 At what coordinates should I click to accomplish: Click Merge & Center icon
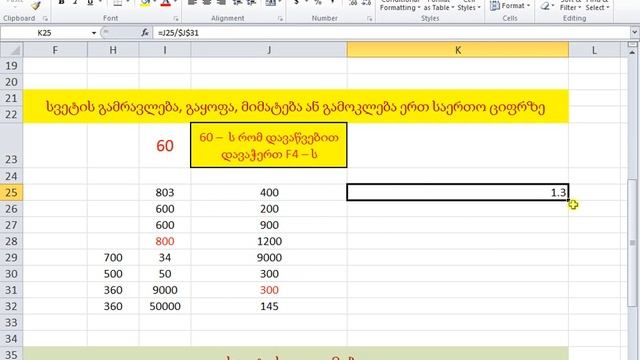coord(270,2)
